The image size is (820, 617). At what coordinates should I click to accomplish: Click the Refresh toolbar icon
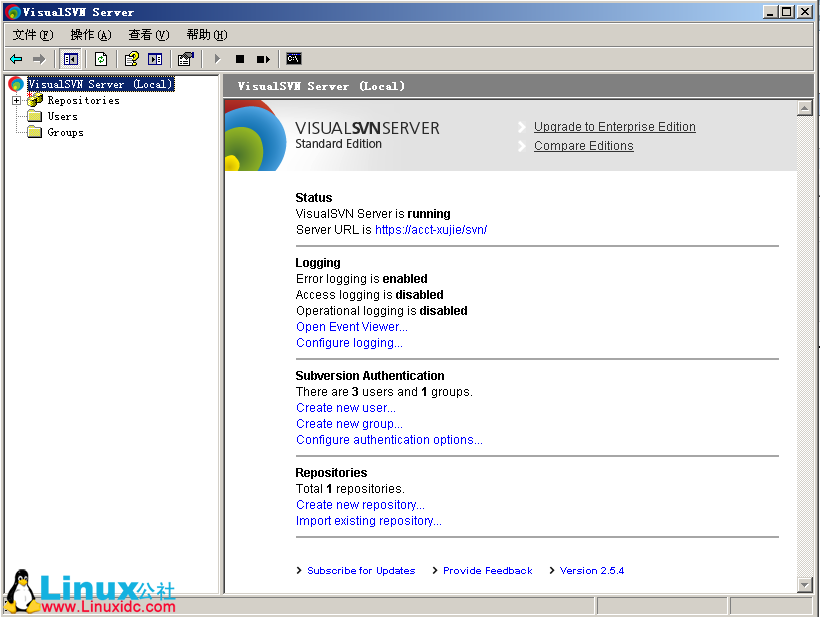pos(101,59)
